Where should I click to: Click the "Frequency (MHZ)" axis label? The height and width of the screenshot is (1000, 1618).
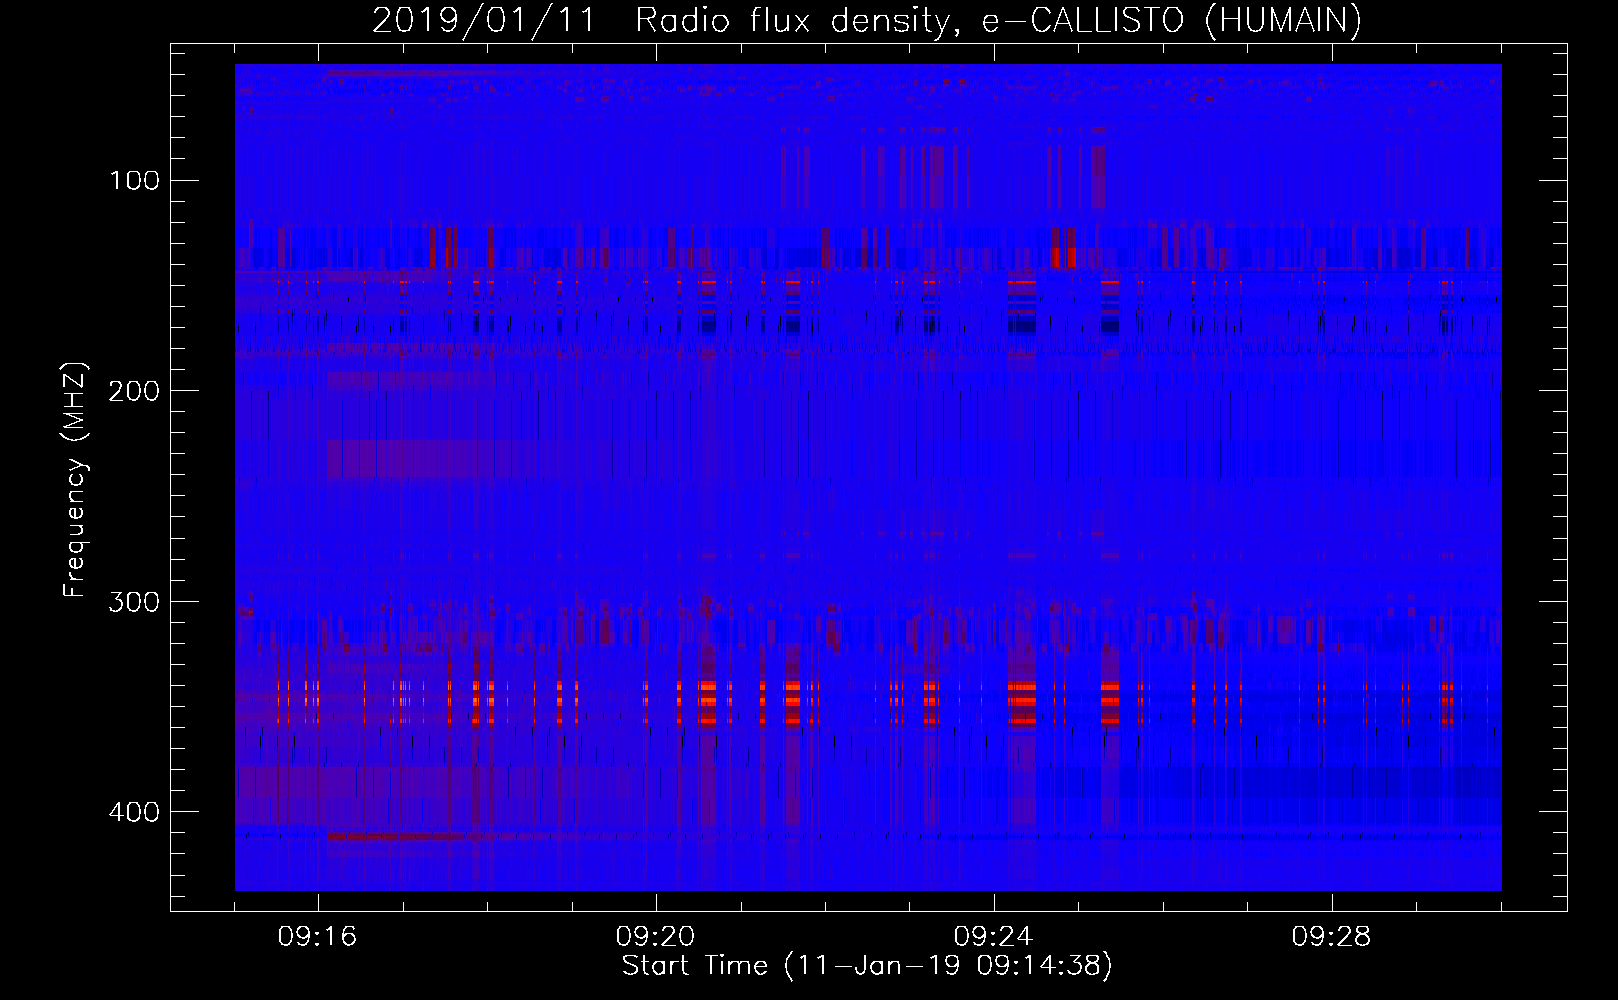click(x=75, y=479)
